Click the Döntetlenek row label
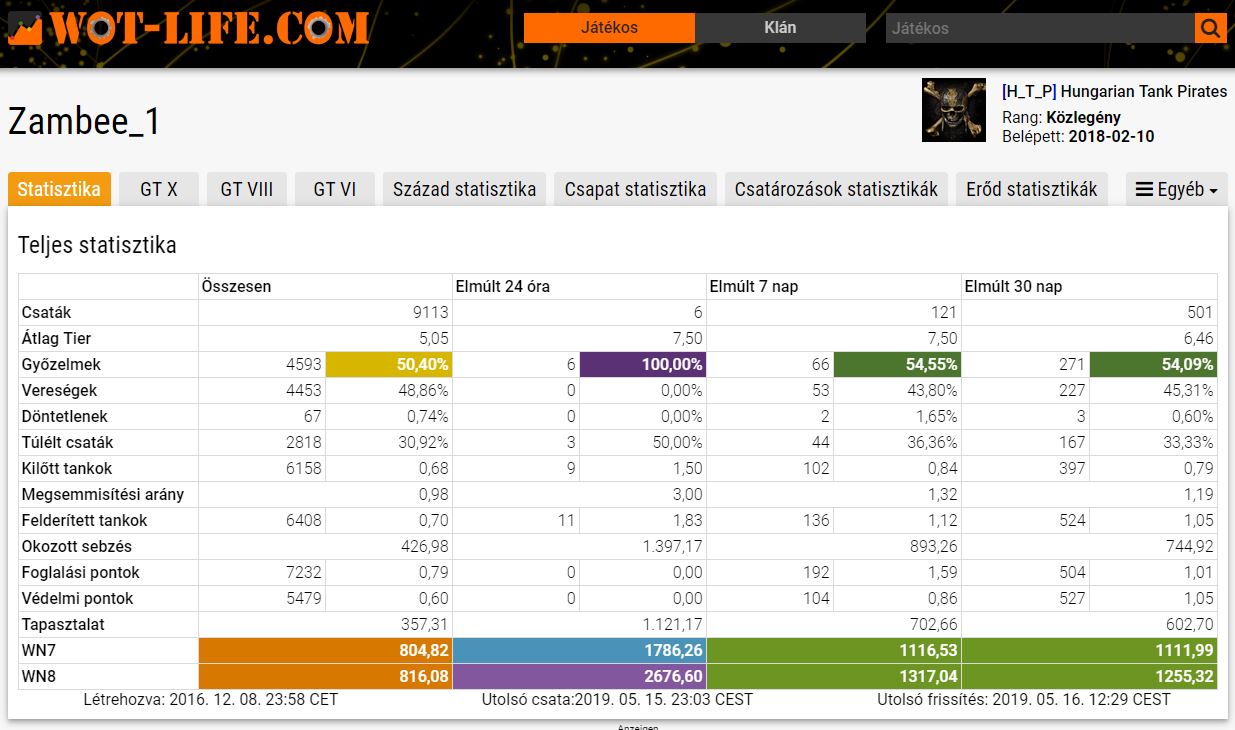 point(65,417)
